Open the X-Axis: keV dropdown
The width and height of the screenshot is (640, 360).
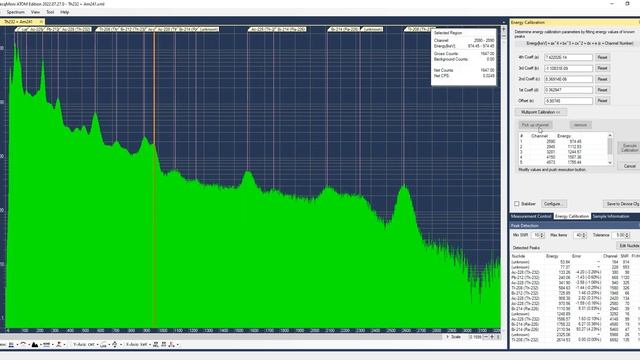138,345
